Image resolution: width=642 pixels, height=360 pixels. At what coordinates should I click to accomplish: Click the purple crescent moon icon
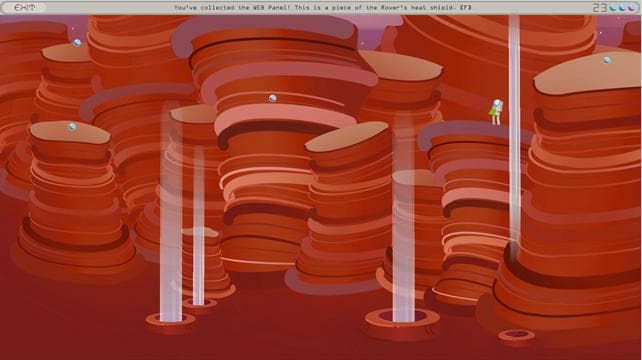[x=632, y=8]
